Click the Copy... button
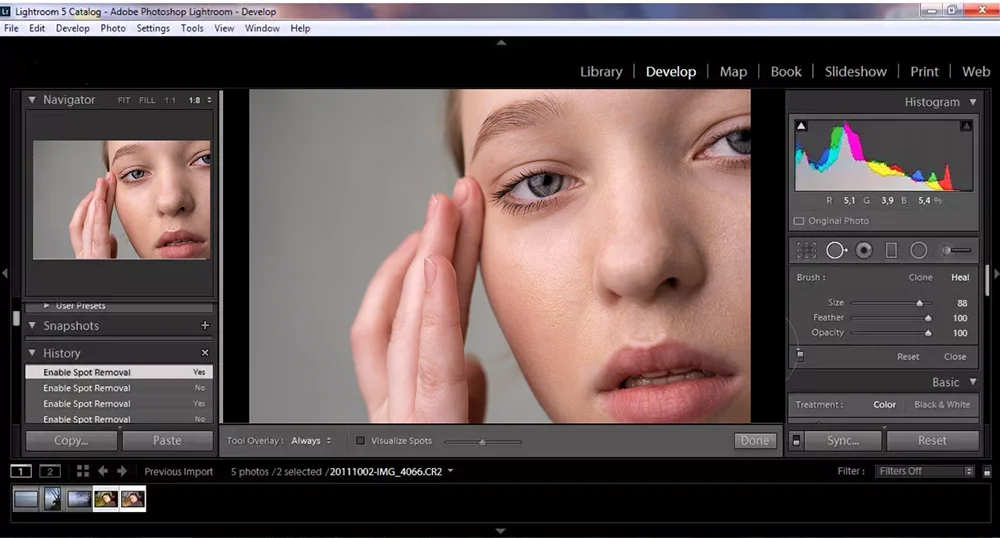 click(x=71, y=440)
